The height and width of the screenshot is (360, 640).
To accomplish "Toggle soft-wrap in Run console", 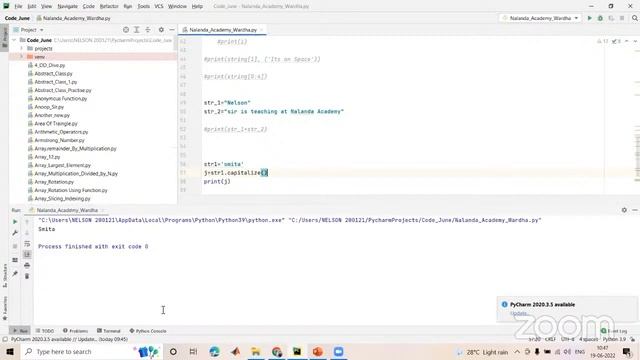I will [x=27, y=244].
